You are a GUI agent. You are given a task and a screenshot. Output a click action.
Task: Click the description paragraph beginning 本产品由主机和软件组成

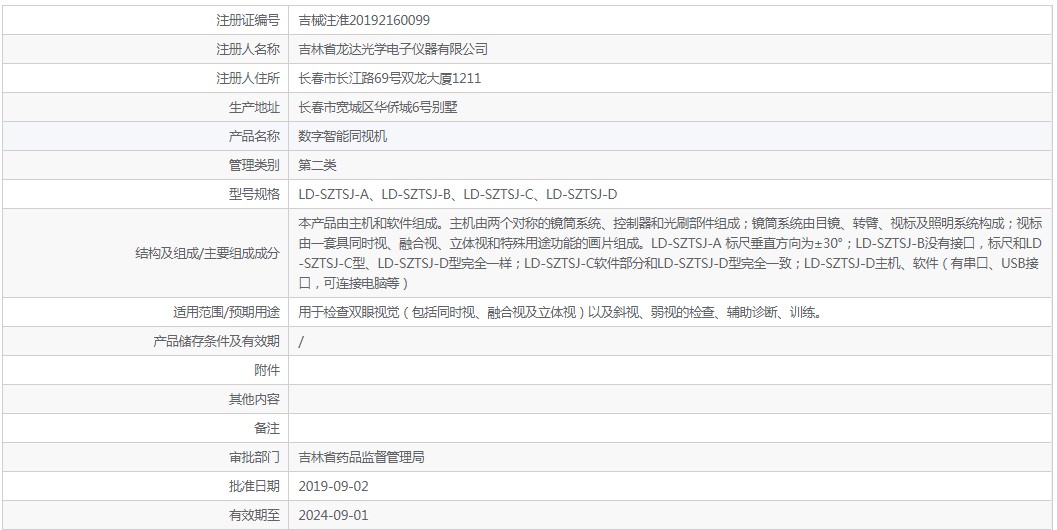[x=670, y=253]
